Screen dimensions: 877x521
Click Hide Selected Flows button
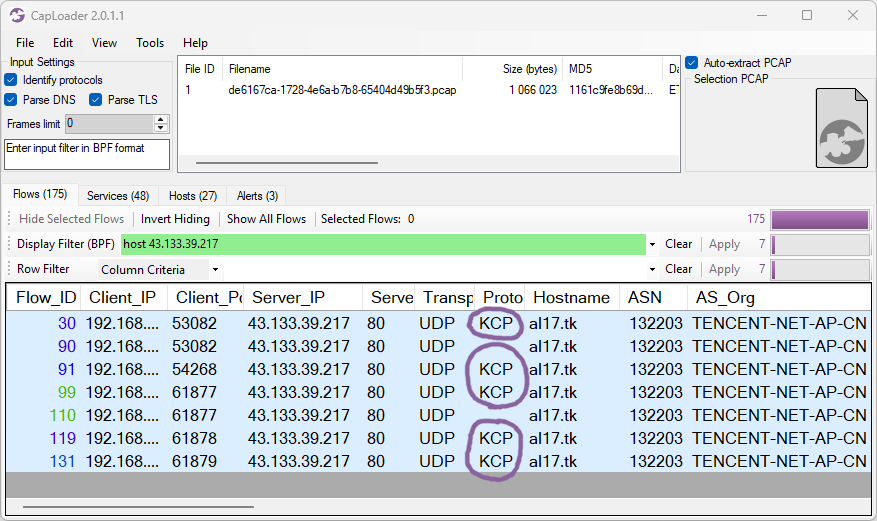pos(72,219)
